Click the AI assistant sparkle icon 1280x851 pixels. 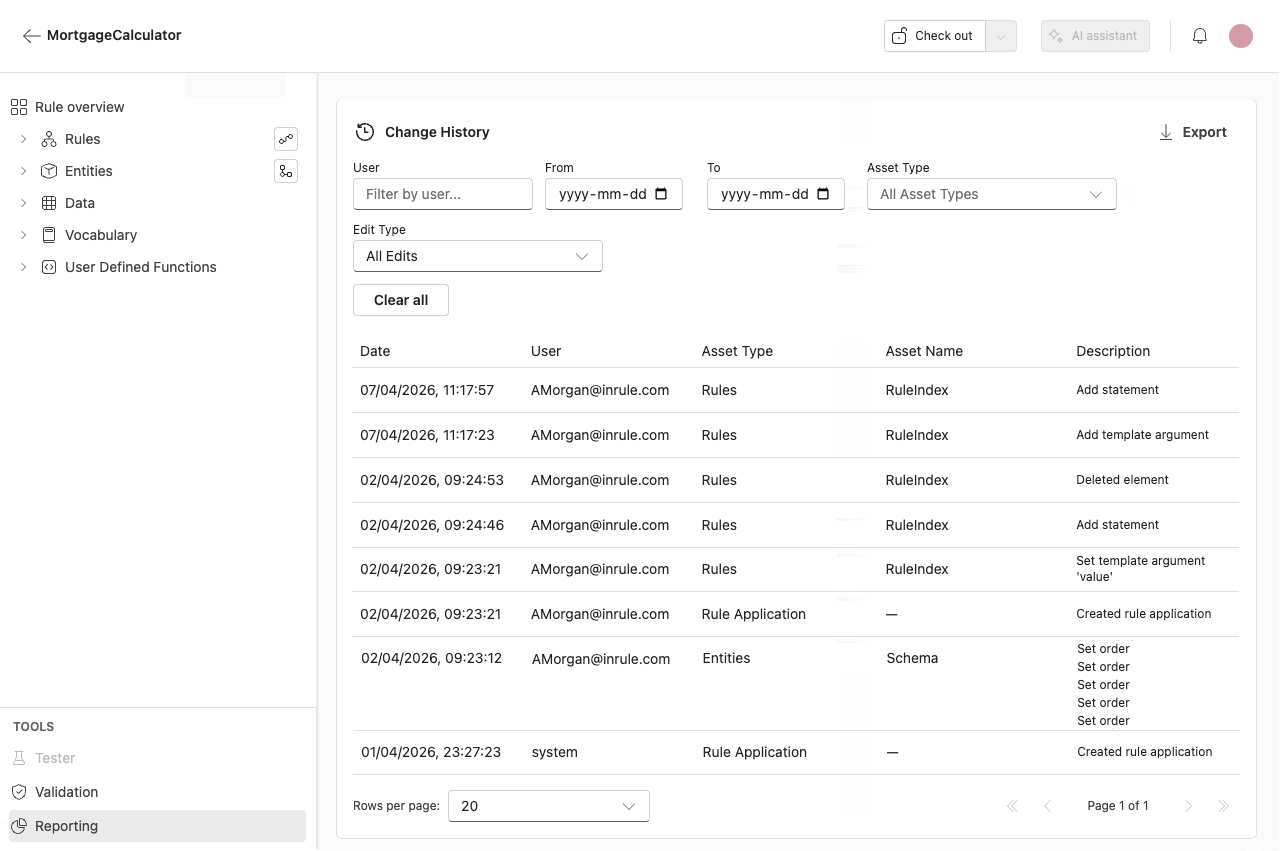coord(1056,36)
